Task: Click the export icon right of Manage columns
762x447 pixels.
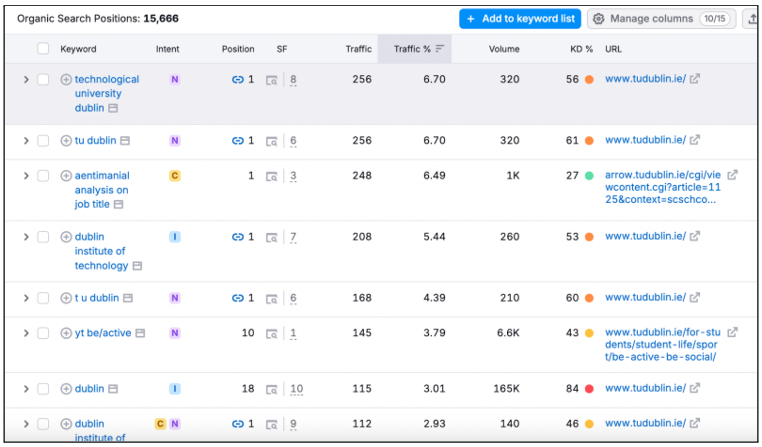Action: click(751, 19)
